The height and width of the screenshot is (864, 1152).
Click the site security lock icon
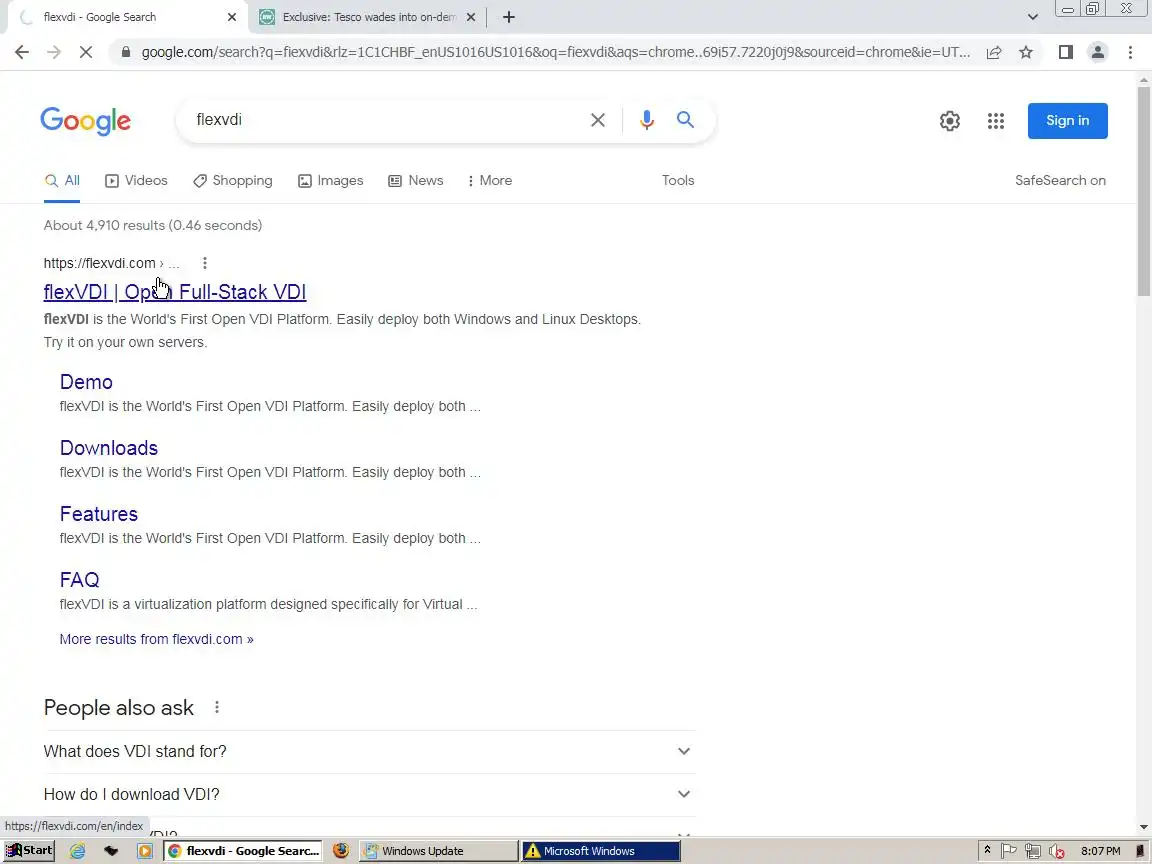pos(126,52)
